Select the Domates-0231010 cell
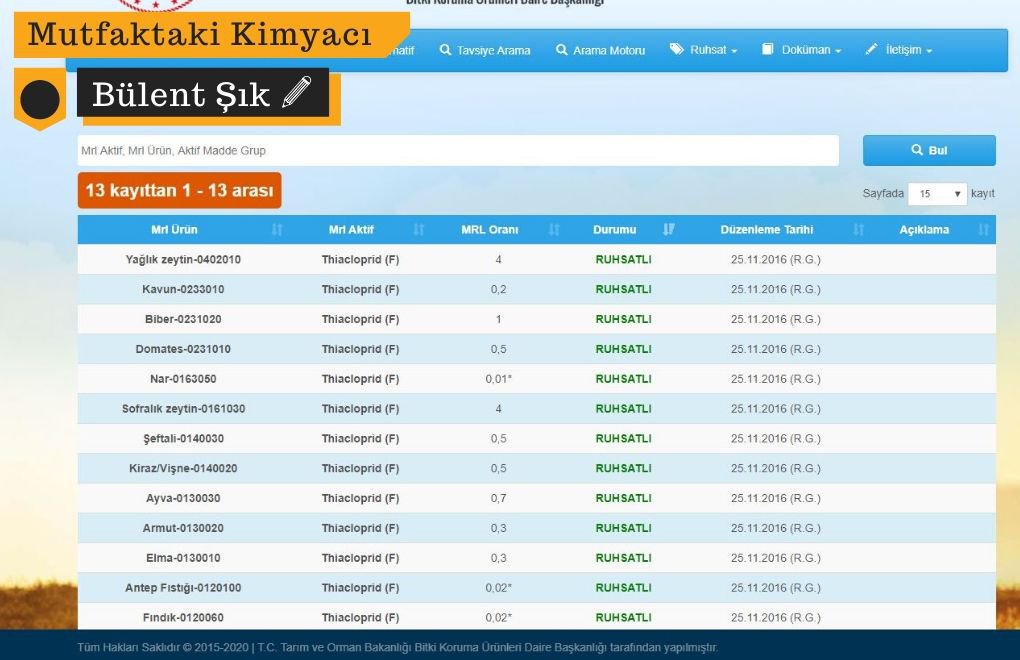The height and width of the screenshot is (660, 1020). (183, 349)
